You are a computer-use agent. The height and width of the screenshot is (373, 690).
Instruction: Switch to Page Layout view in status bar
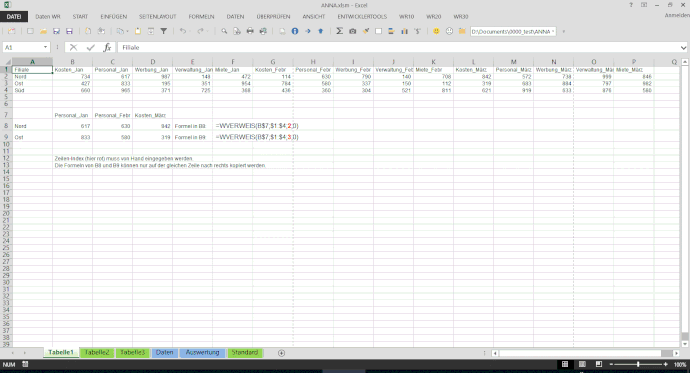[582, 364]
